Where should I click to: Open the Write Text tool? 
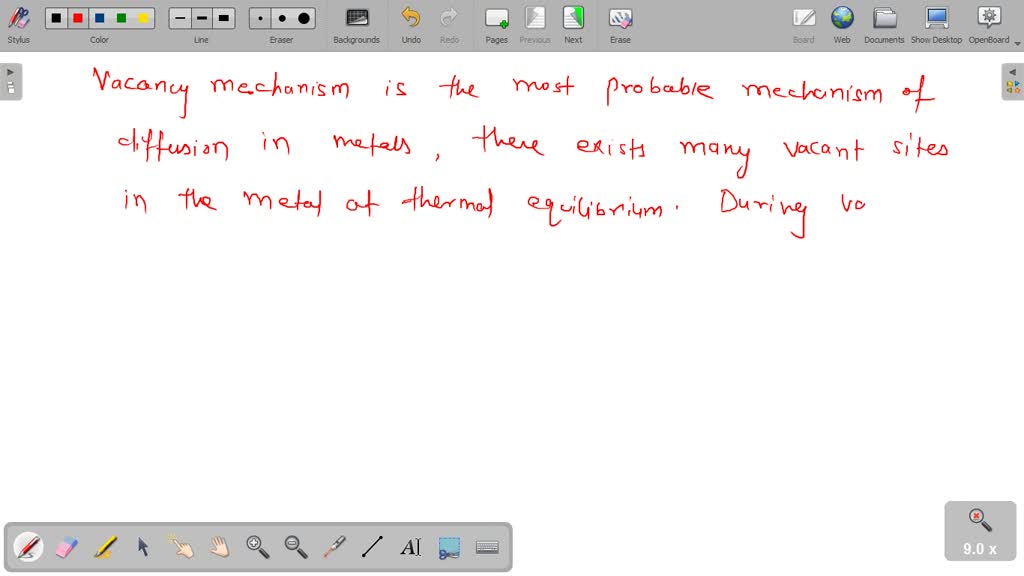[x=409, y=547]
